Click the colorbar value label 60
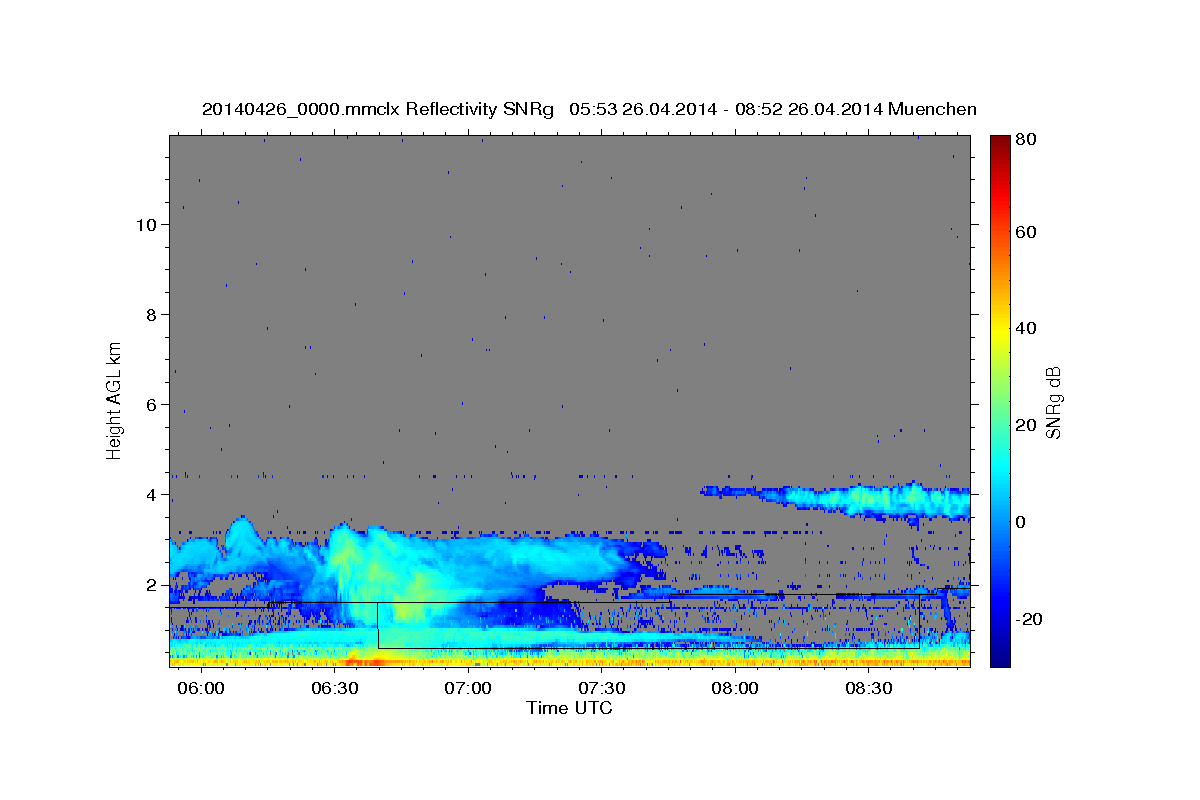1200x800 pixels. coord(1024,232)
